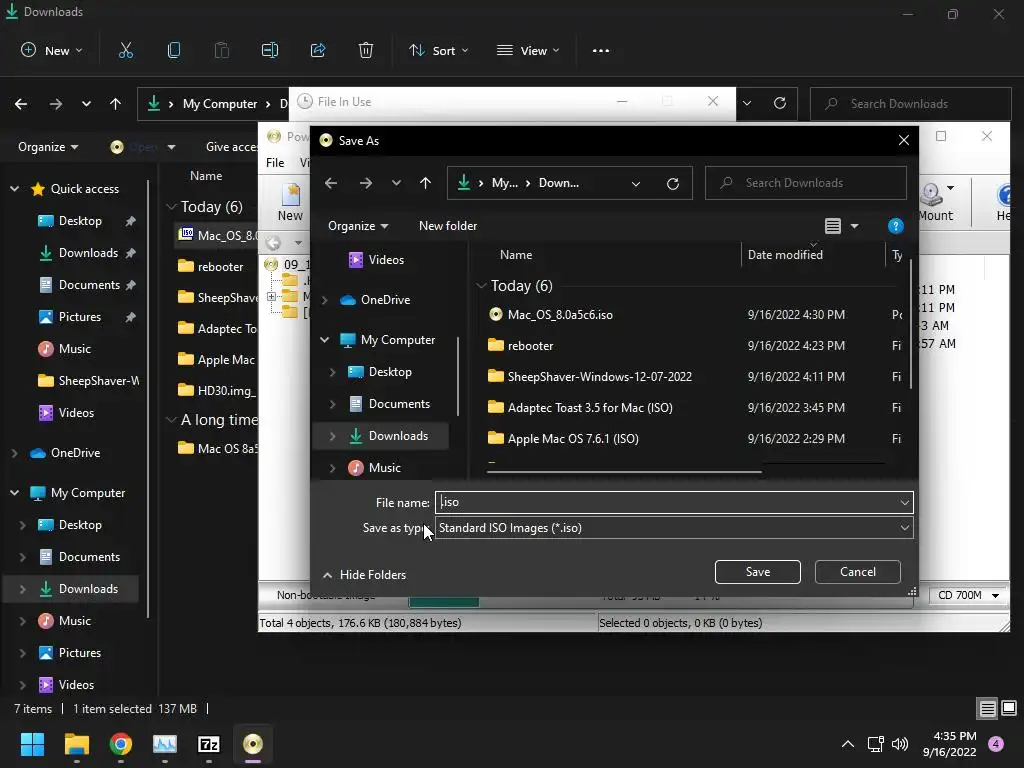The width and height of the screenshot is (1024, 768).
Task: Click the Cut icon in Explorer toolbar
Action: [125, 50]
